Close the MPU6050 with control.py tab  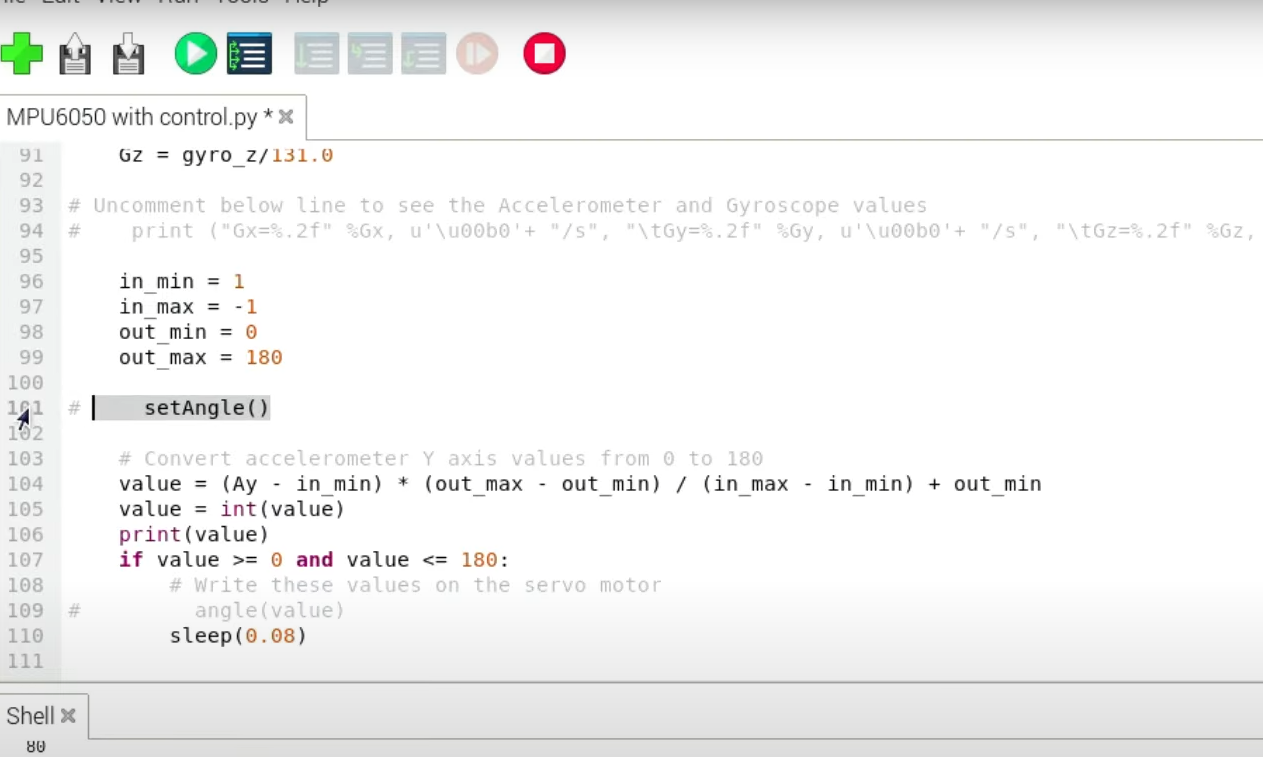[286, 116]
